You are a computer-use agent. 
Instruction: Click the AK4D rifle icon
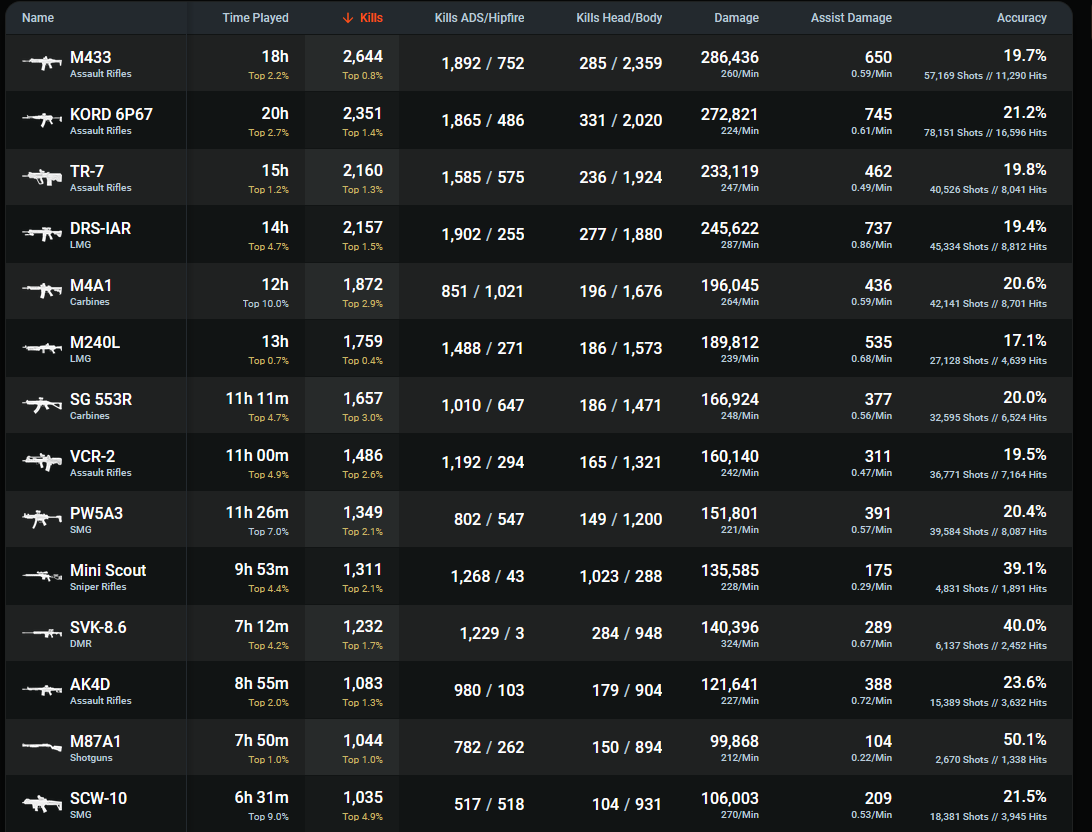(x=42, y=691)
